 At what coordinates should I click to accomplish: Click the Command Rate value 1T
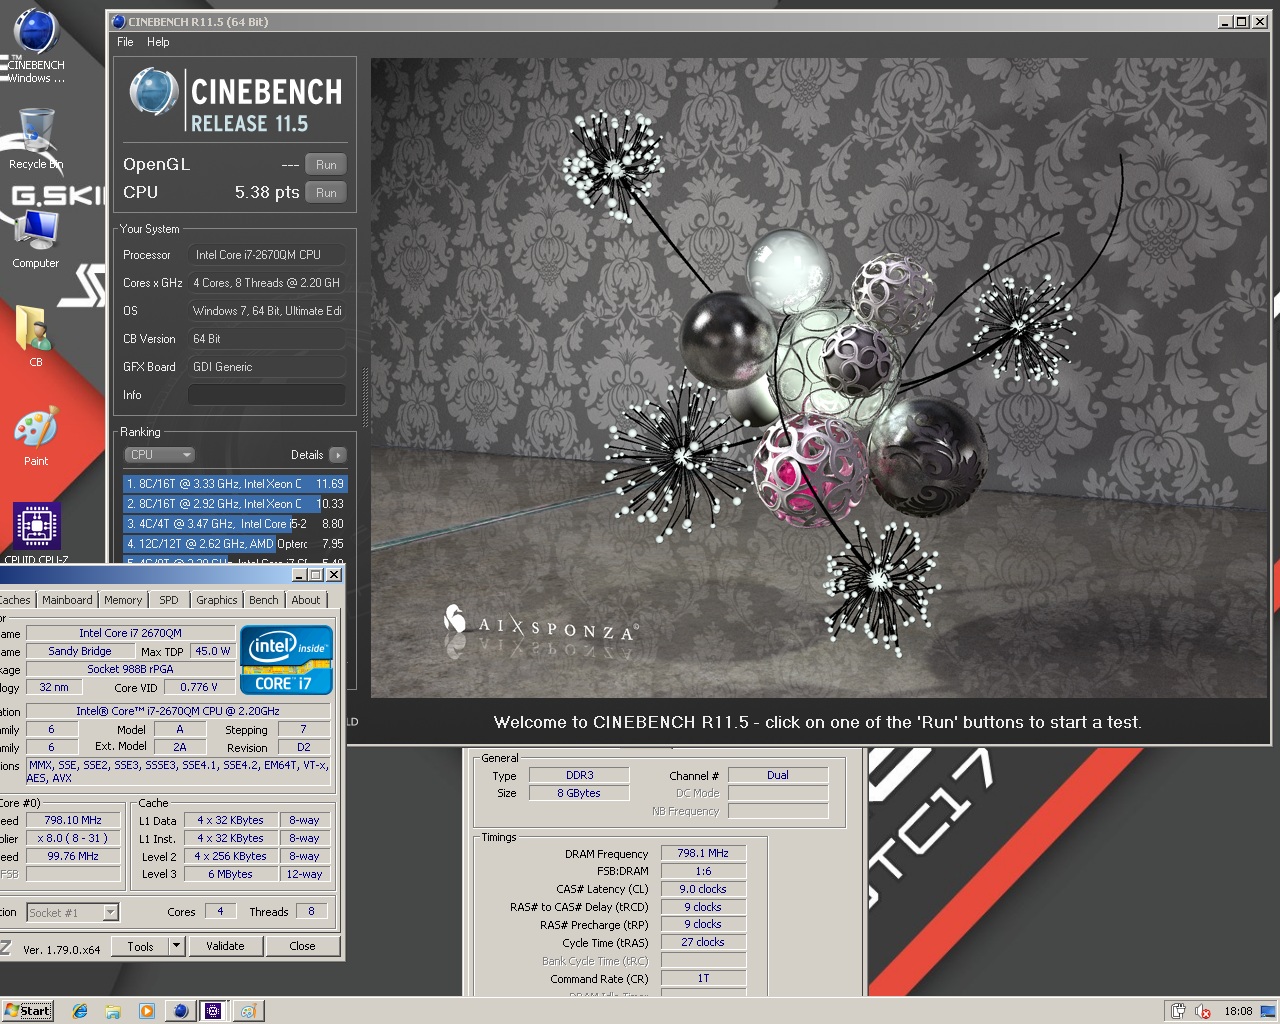703,978
